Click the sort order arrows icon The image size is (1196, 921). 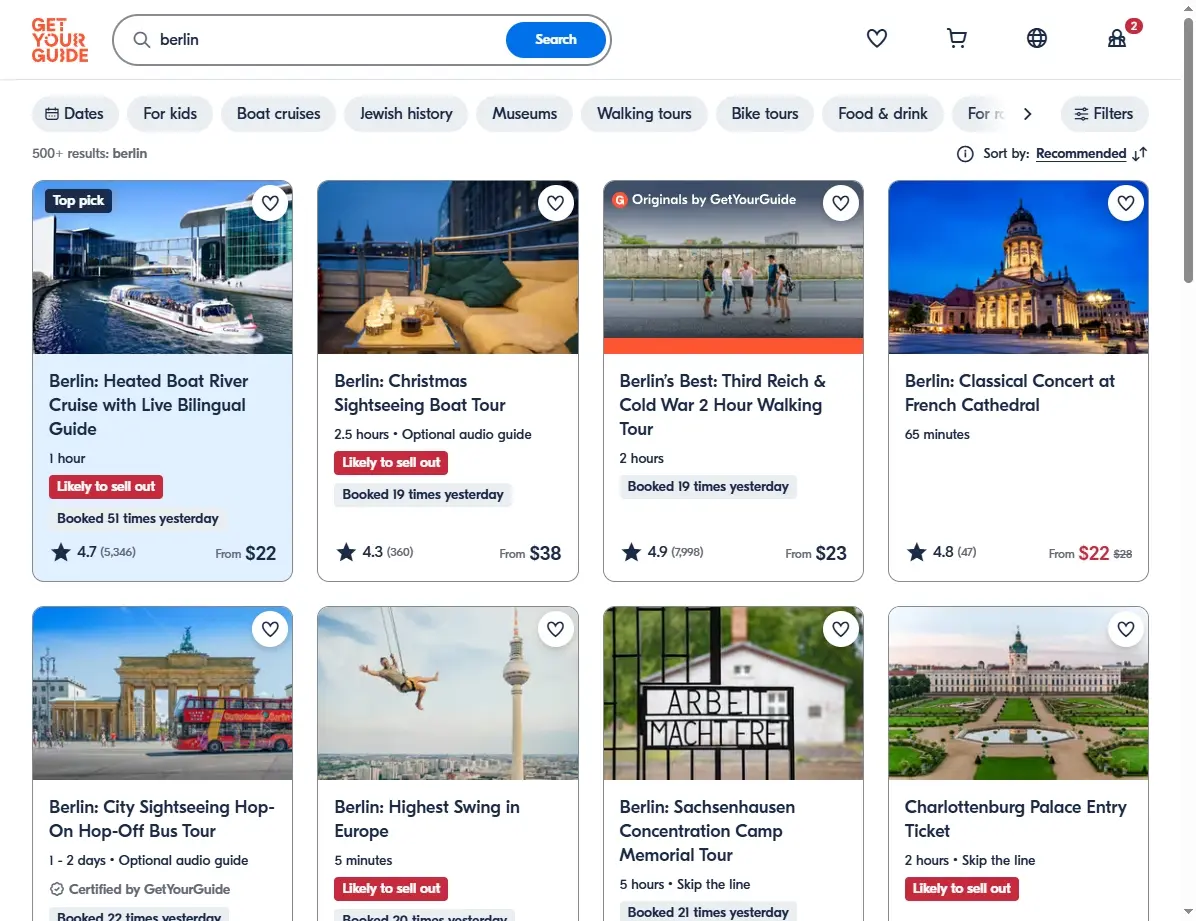pyautogui.click(x=1140, y=154)
